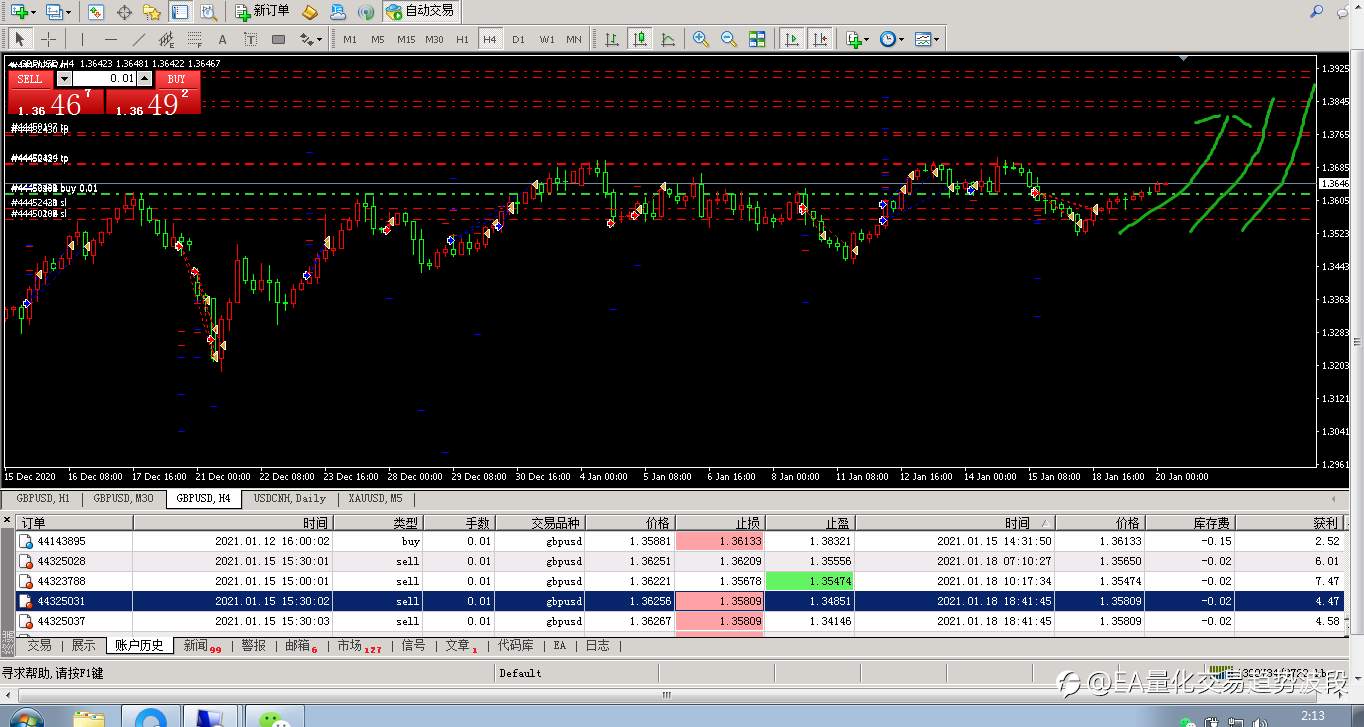The image size is (1364, 727).
Task: Open the 市场 market tab
Action: pos(359,646)
